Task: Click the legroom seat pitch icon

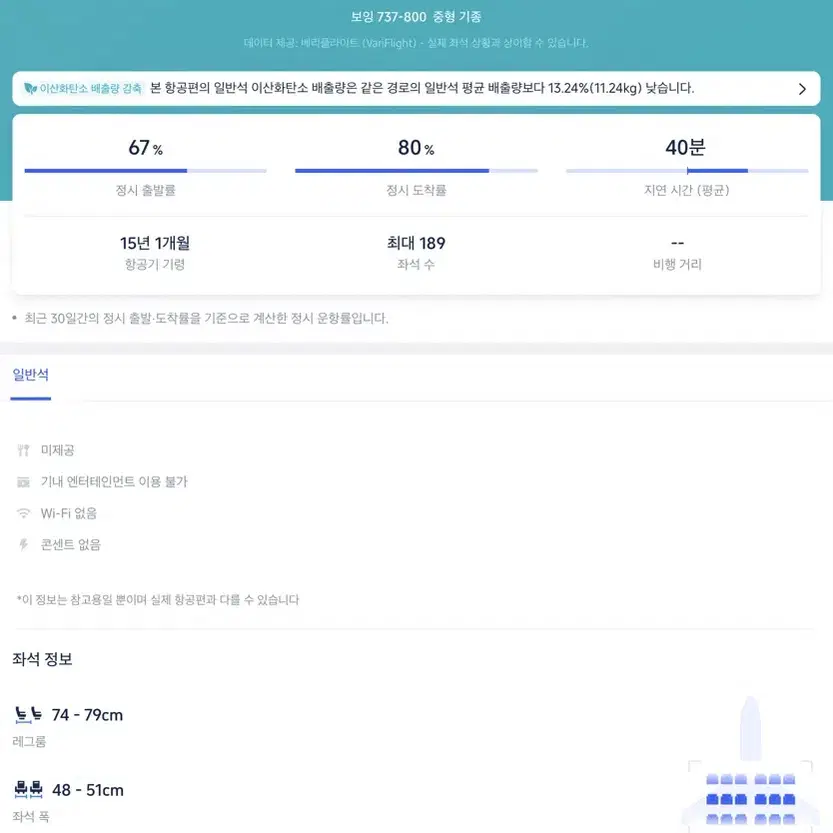Action: [x=28, y=715]
